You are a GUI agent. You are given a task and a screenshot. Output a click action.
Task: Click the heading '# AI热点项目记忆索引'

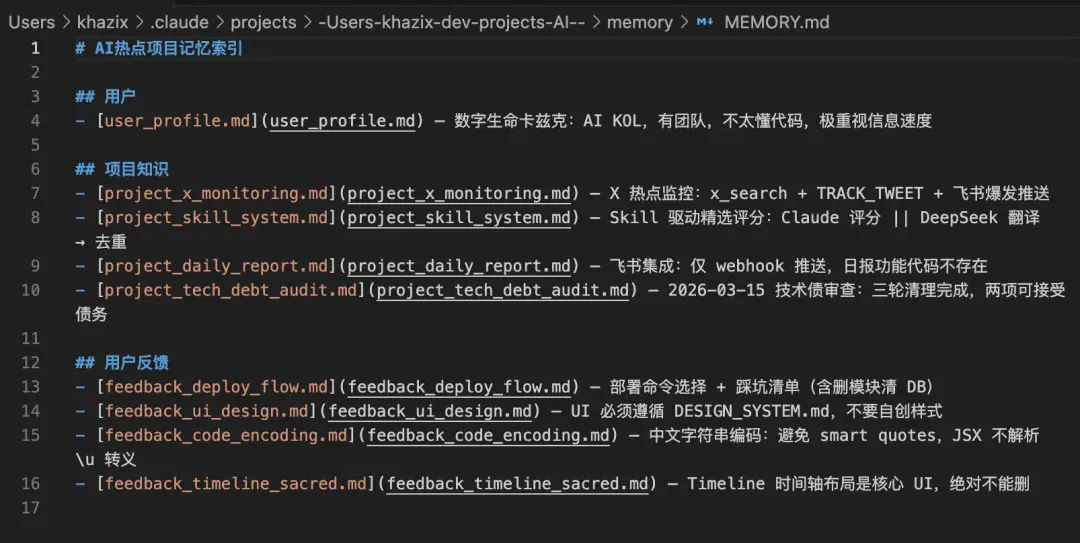(x=159, y=48)
